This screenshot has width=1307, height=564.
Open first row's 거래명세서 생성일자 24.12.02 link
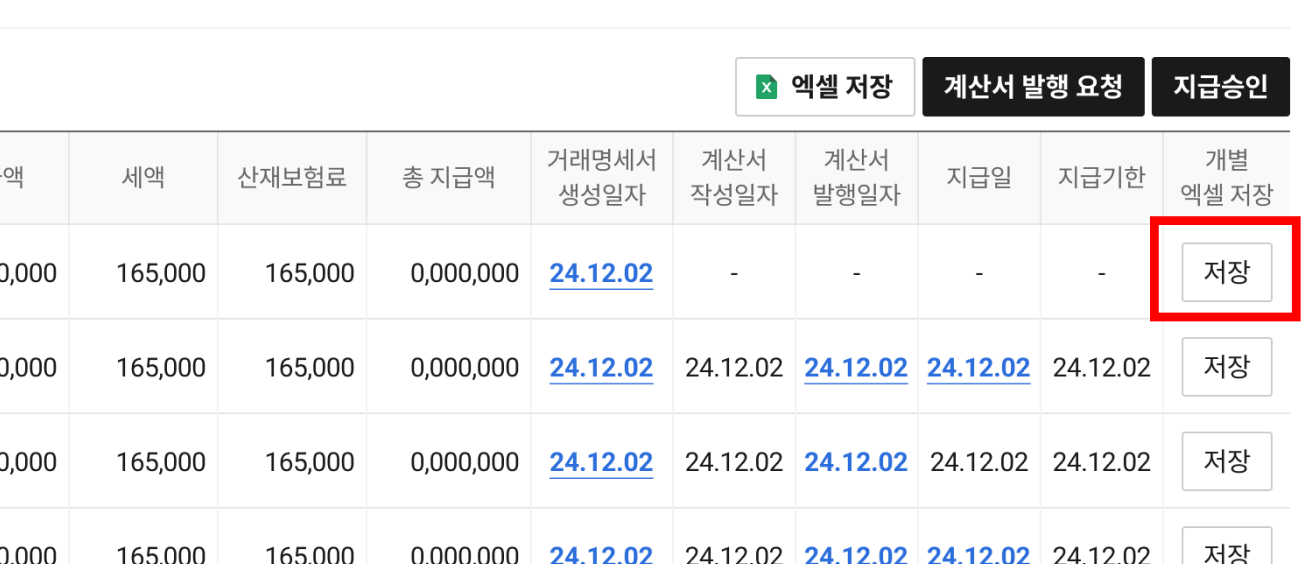point(601,273)
